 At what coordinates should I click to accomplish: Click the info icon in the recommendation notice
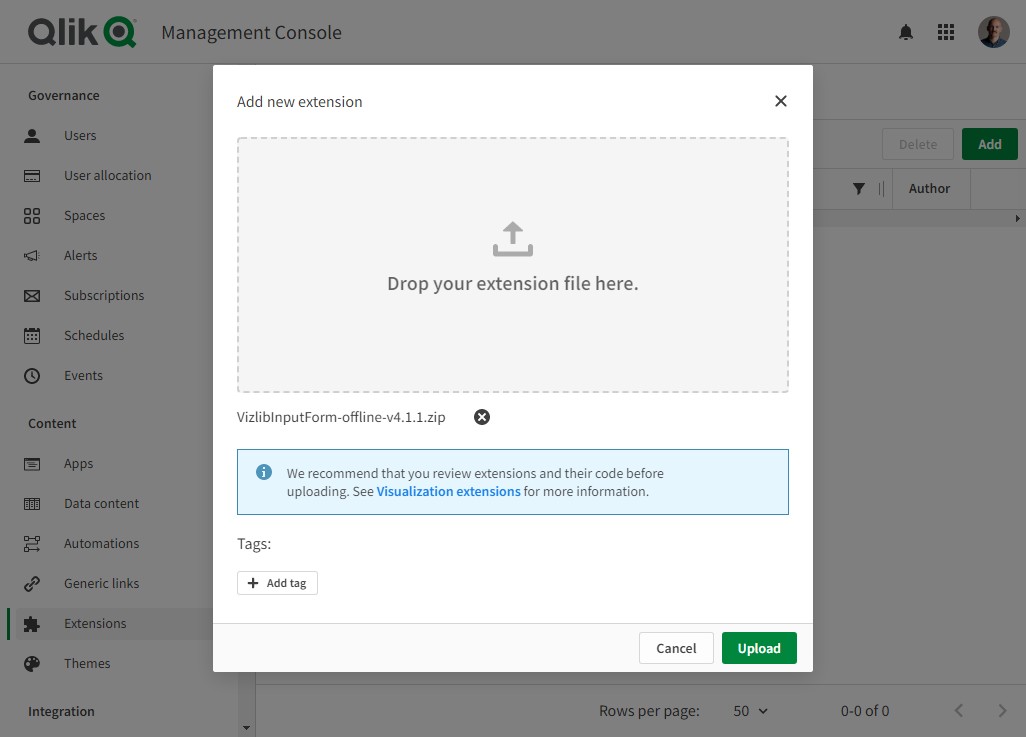click(x=264, y=472)
